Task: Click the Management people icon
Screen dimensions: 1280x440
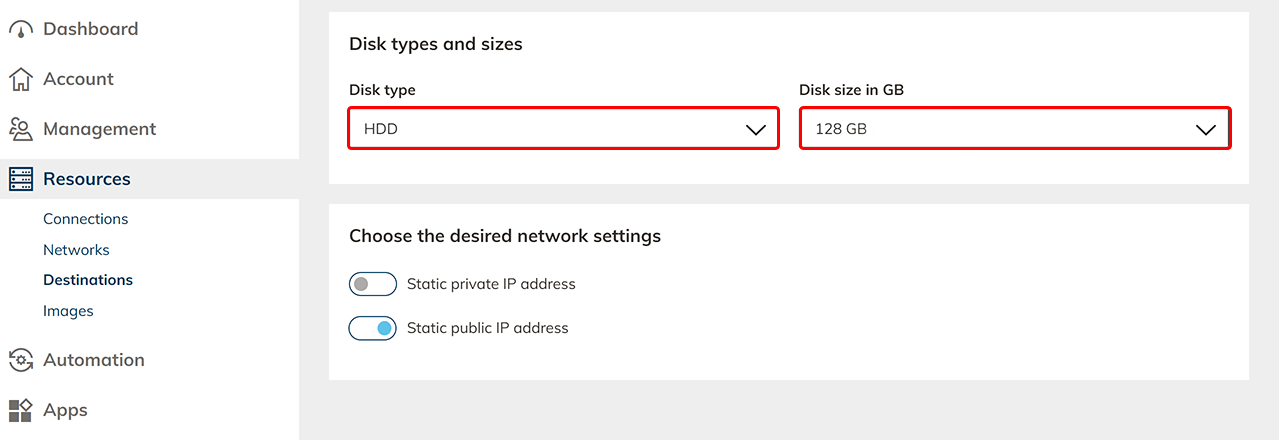Action: coord(20,129)
